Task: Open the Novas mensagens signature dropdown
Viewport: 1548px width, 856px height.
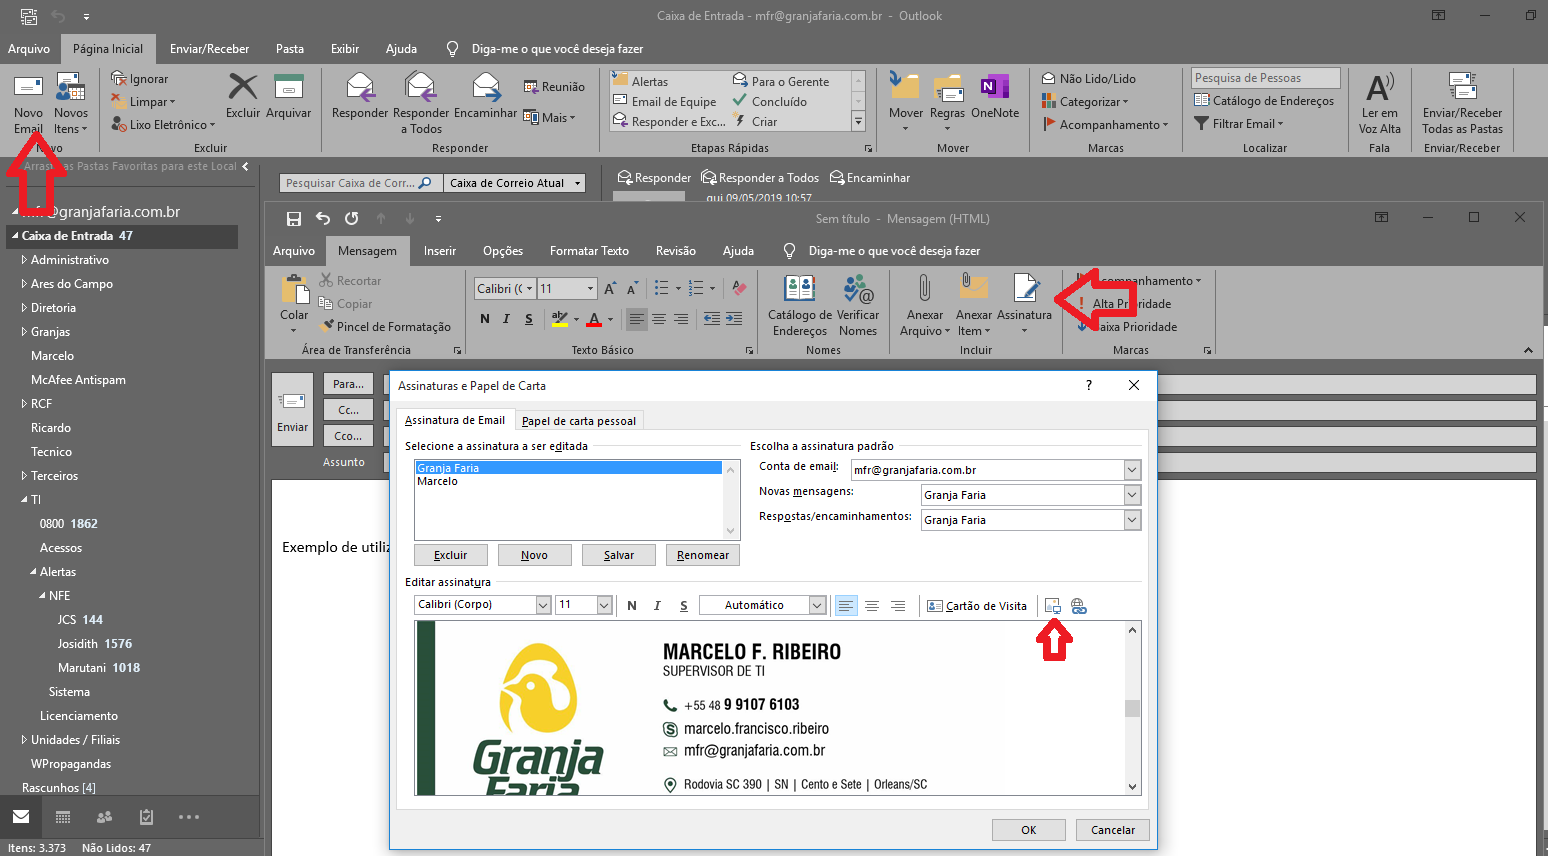Action: [x=1131, y=494]
